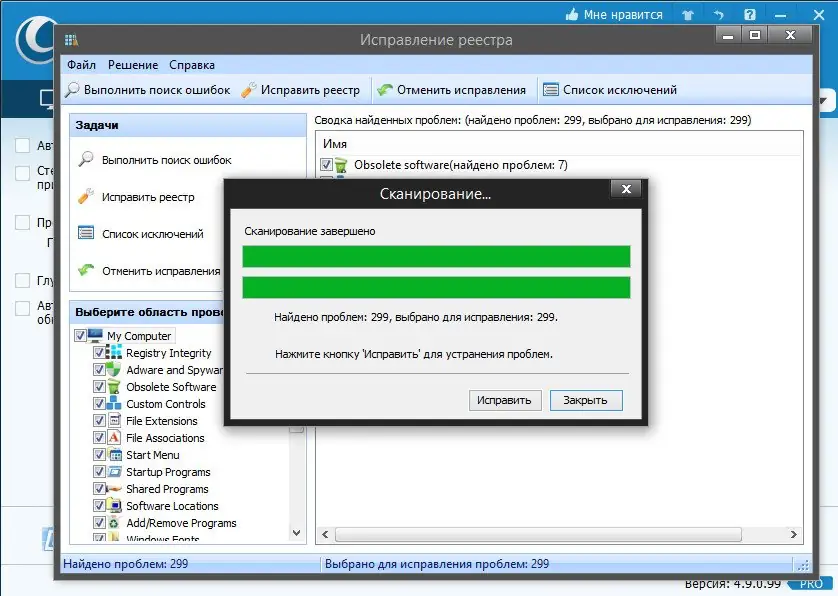
Task: Click the trash icon in Obsolete software results row
Action: coord(341,165)
